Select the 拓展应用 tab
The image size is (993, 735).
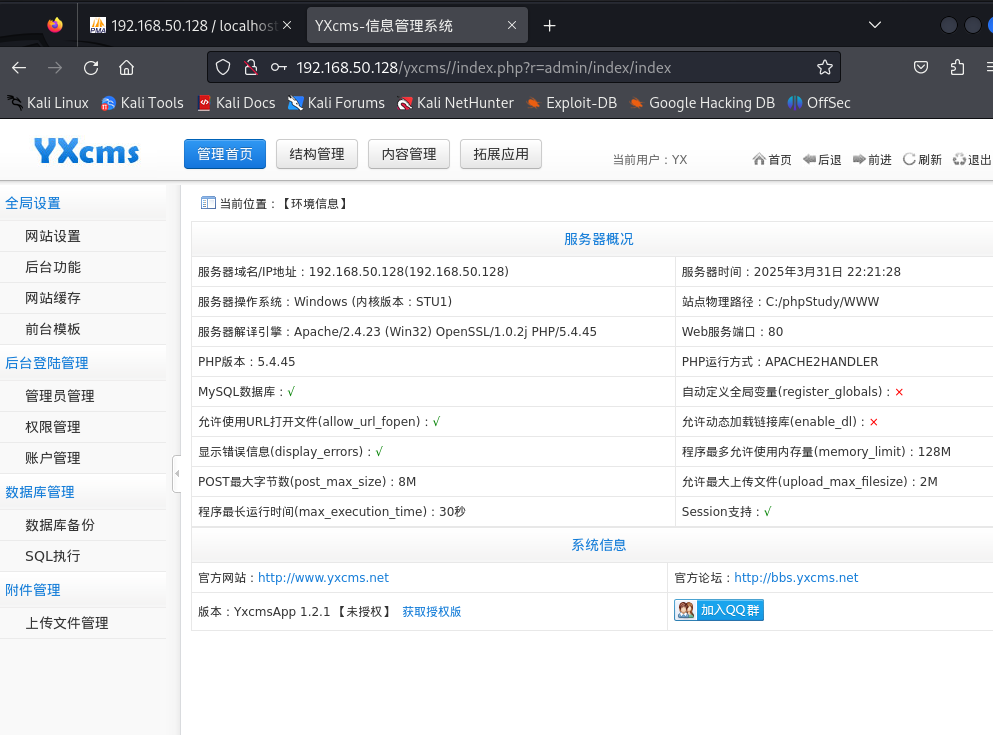tap(500, 154)
